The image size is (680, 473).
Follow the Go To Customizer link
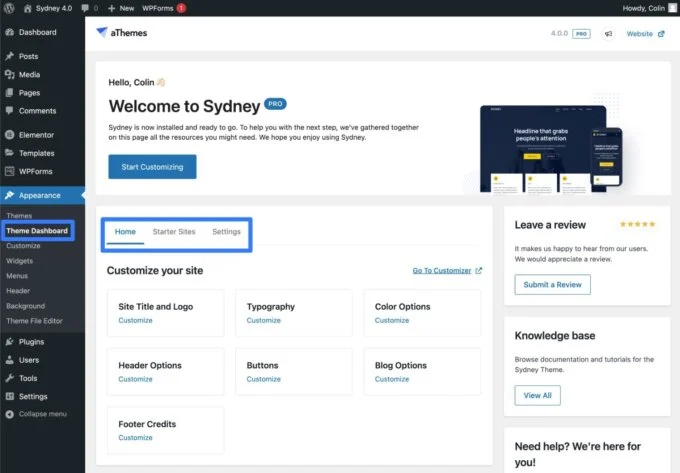click(442, 271)
